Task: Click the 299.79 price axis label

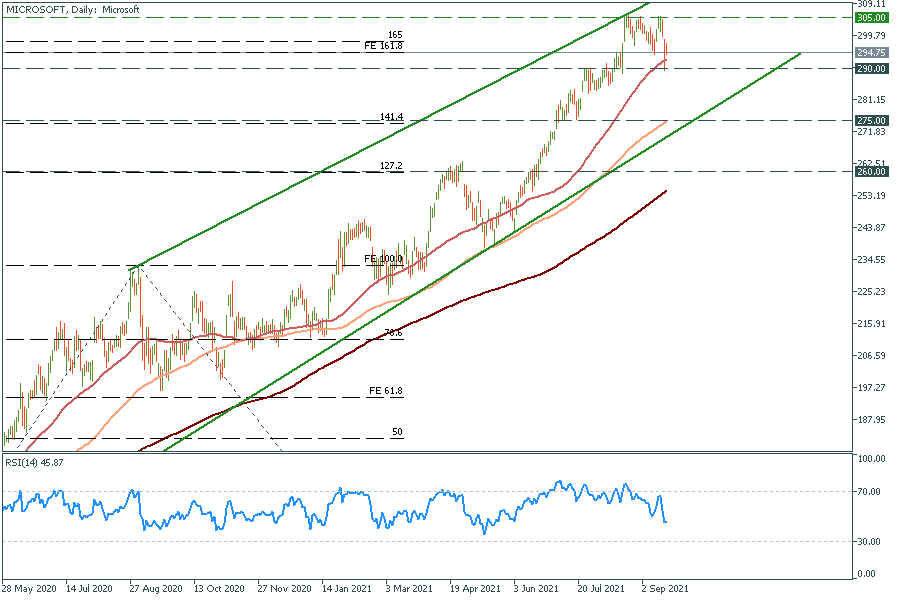Action: [871, 35]
